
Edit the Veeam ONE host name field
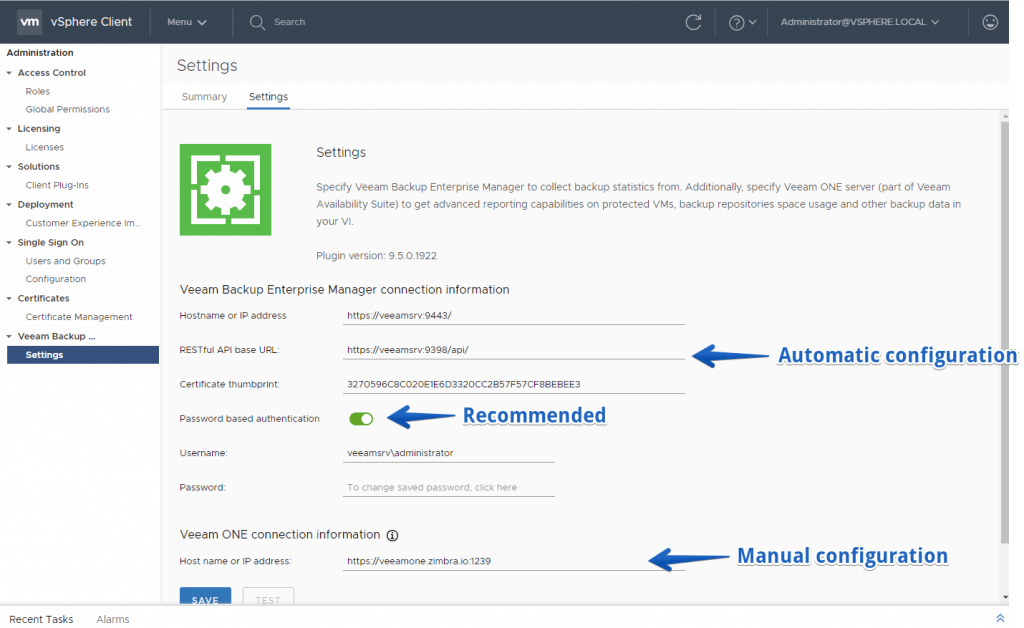point(513,561)
